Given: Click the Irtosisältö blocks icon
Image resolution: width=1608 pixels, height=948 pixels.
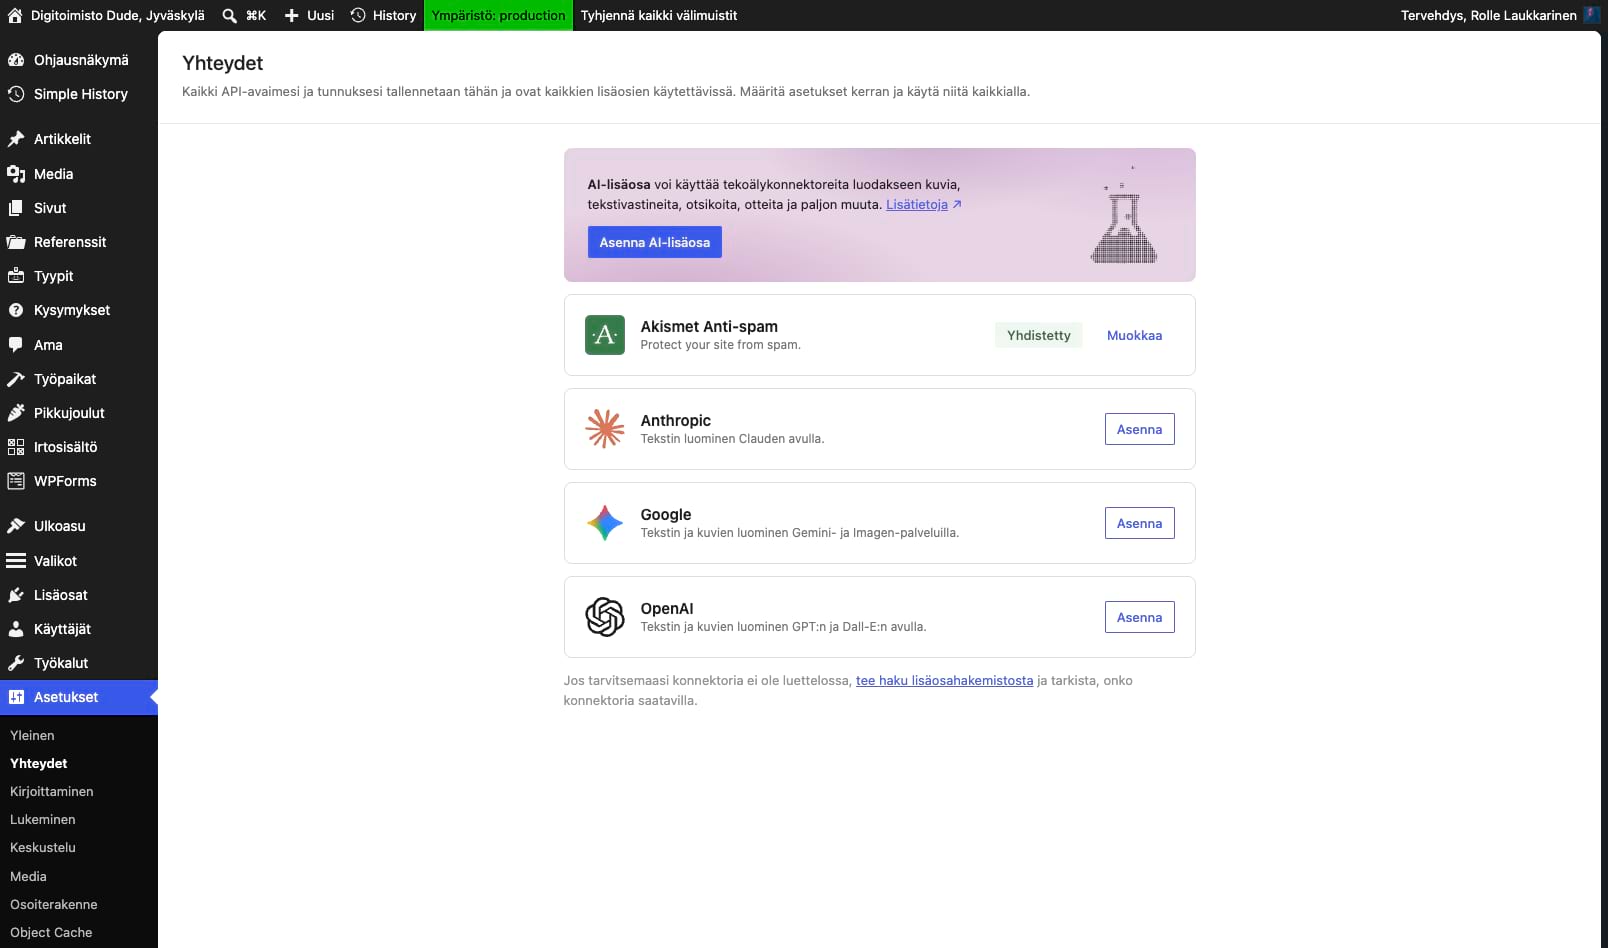Looking at the screenshot, I should 16,447.
